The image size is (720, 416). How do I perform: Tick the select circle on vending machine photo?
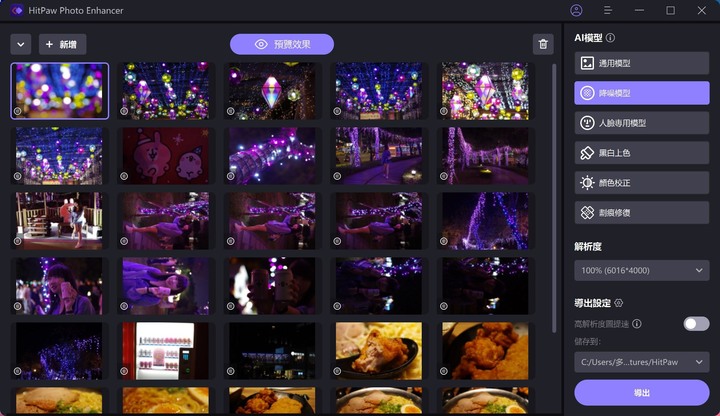tap(124, 371)
